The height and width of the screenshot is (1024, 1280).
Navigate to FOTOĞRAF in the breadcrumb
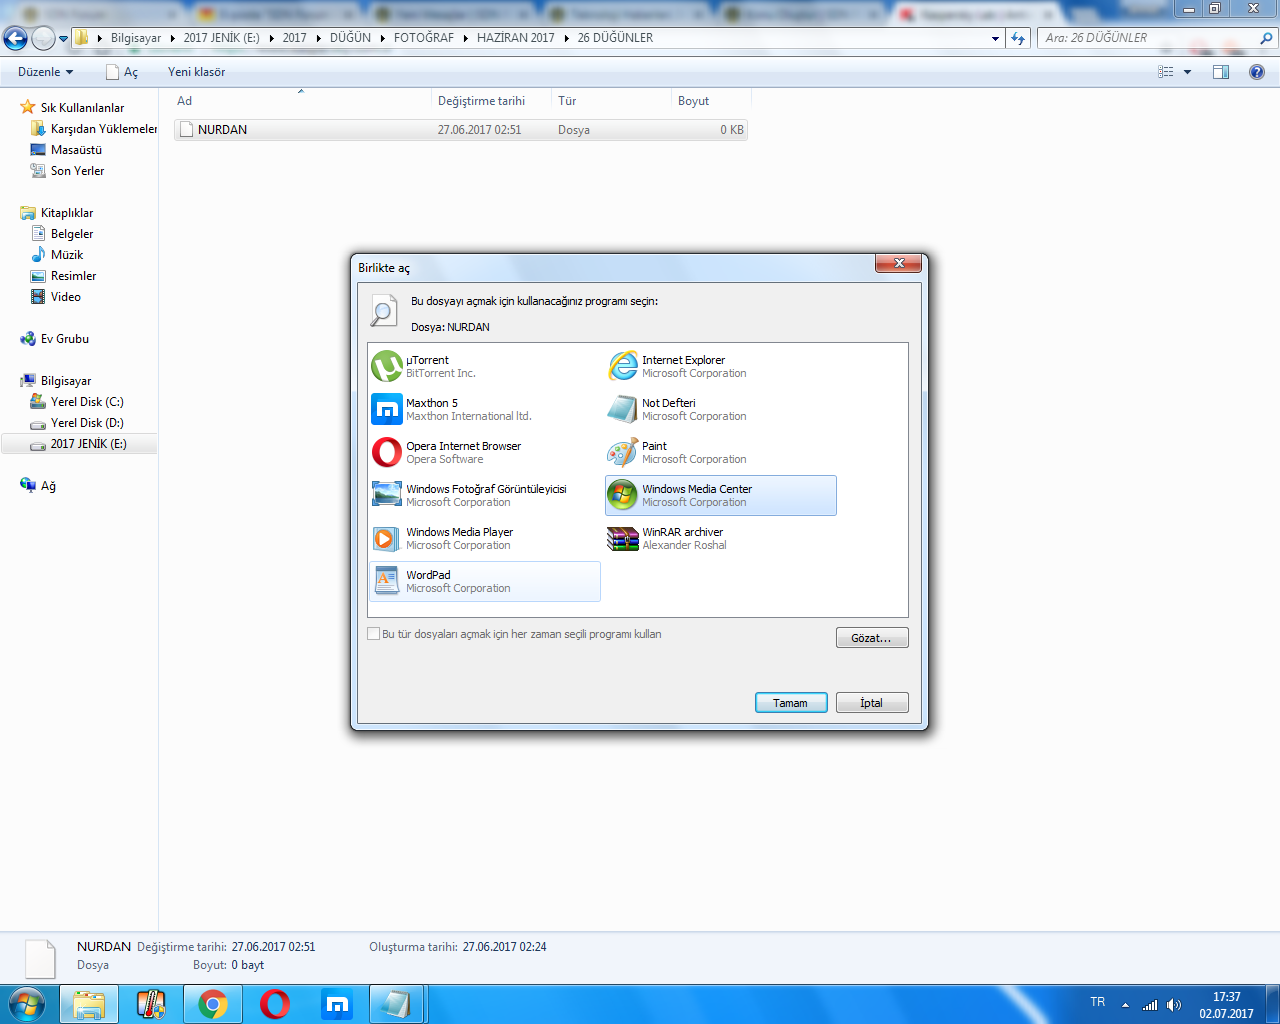pos(424,38)
